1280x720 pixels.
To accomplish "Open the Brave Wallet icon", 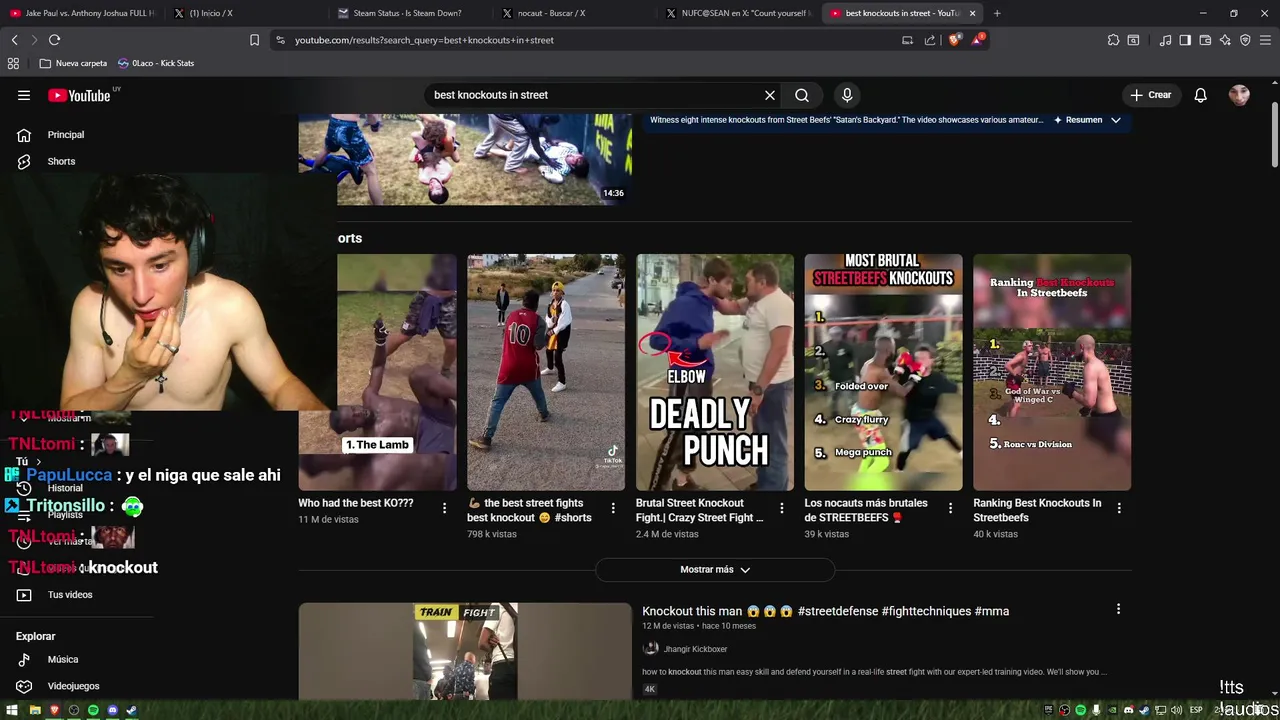I will coord(1205,40).
